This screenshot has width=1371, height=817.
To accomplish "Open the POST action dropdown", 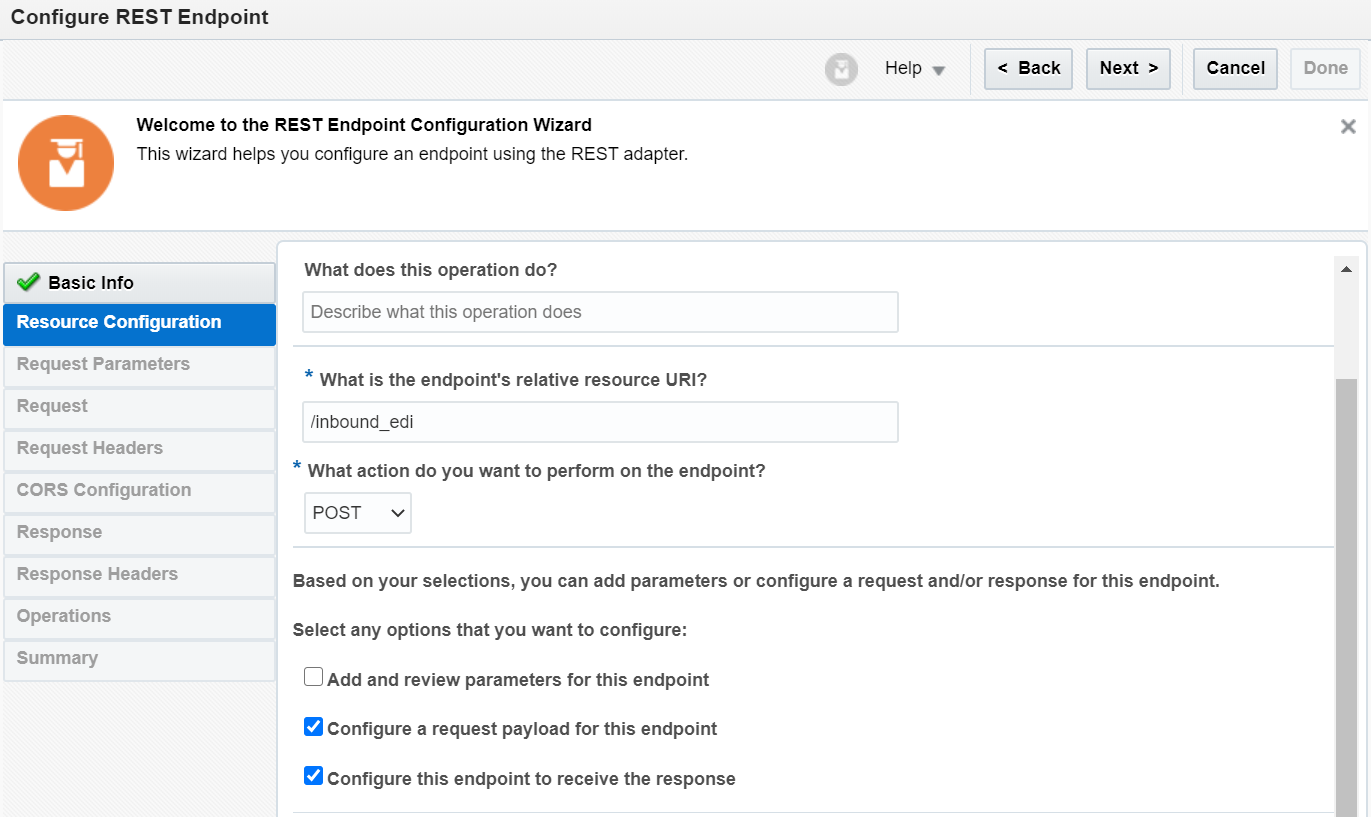I will (x=357, y=513).
